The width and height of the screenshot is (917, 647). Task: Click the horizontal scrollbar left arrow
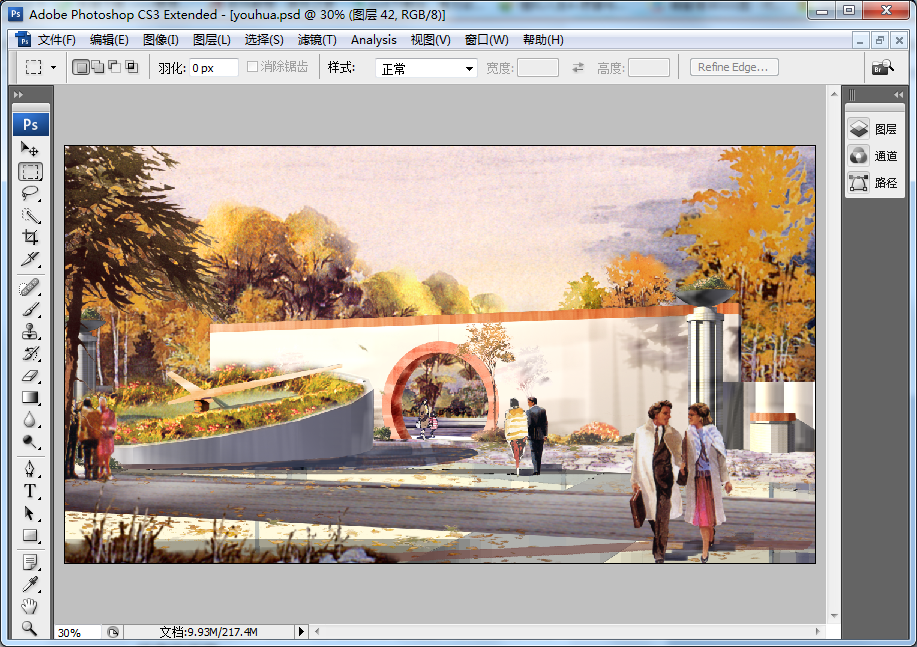coord(317,631)
